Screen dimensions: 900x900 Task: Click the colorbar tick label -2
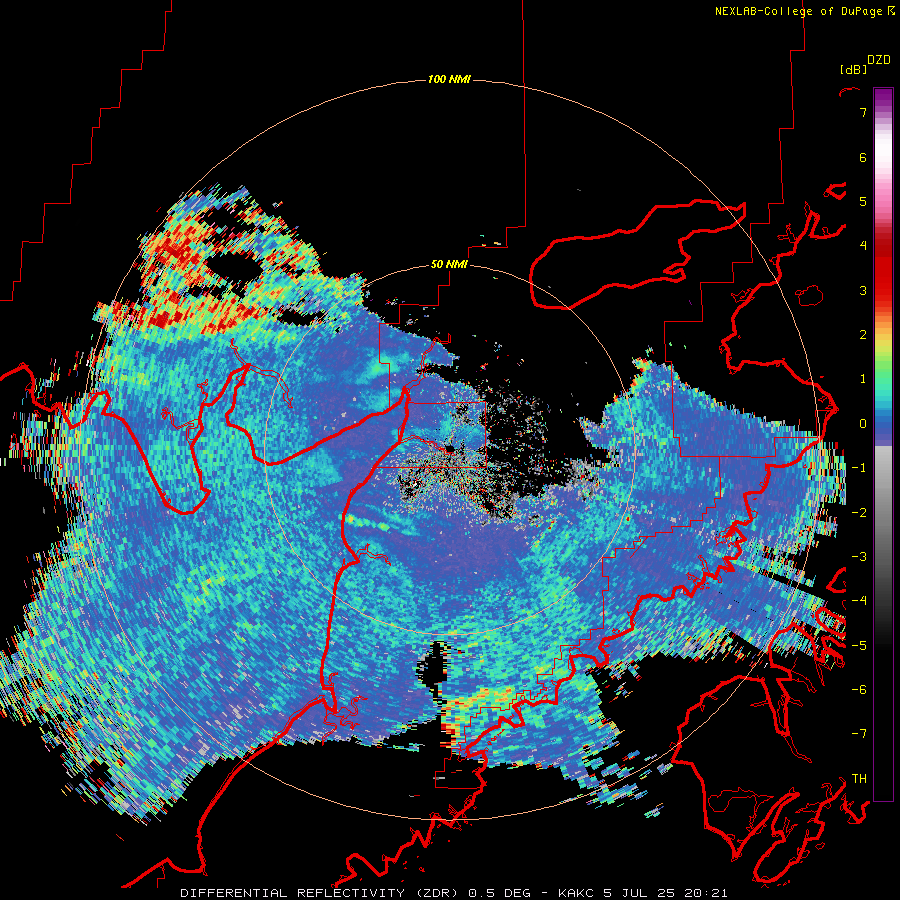pos(859,512)
